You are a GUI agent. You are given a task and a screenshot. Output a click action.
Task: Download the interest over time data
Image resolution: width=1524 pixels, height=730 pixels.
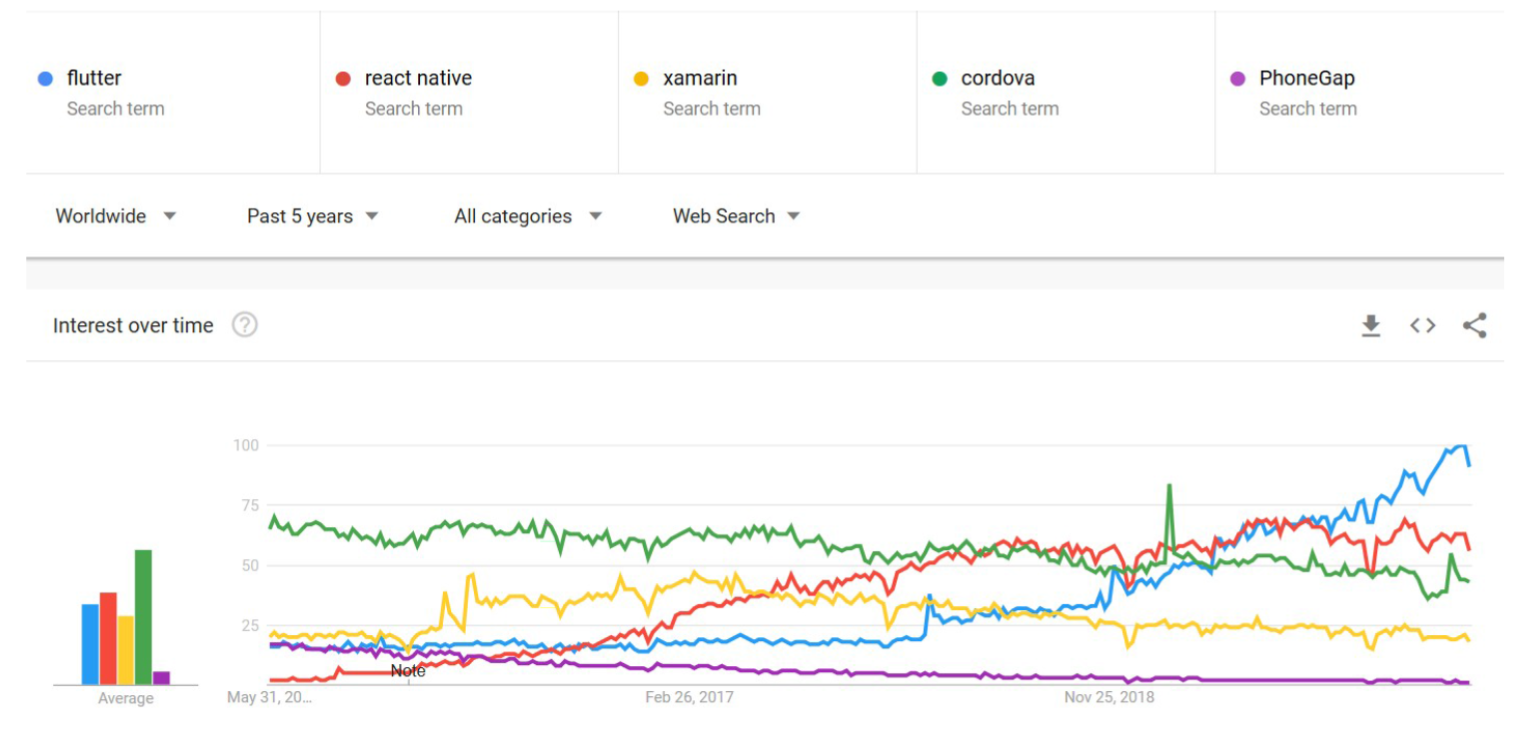(x=1371, y=326)
